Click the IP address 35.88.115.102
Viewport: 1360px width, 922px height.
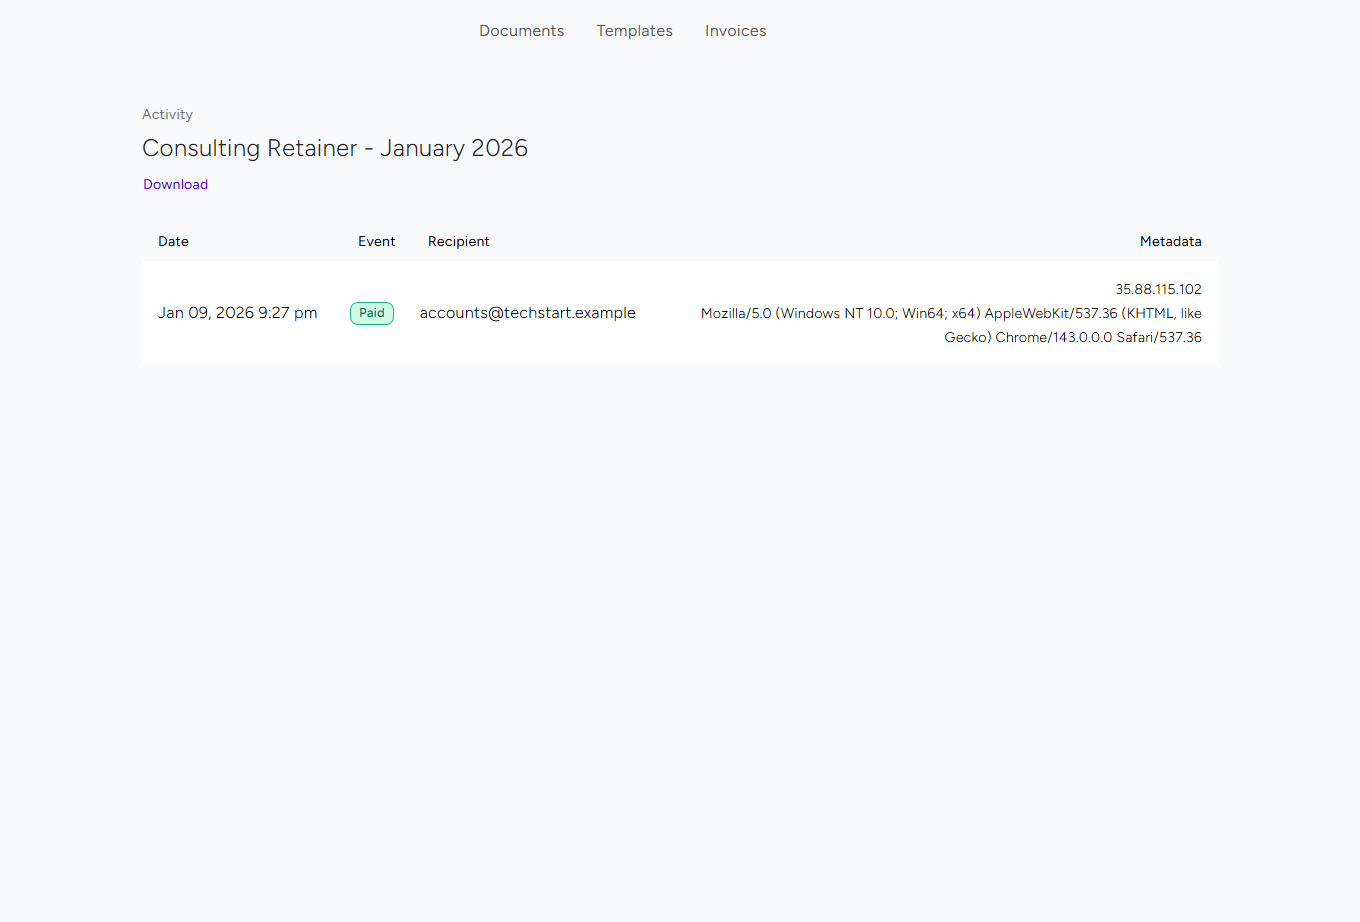(x=1159, y=289)
